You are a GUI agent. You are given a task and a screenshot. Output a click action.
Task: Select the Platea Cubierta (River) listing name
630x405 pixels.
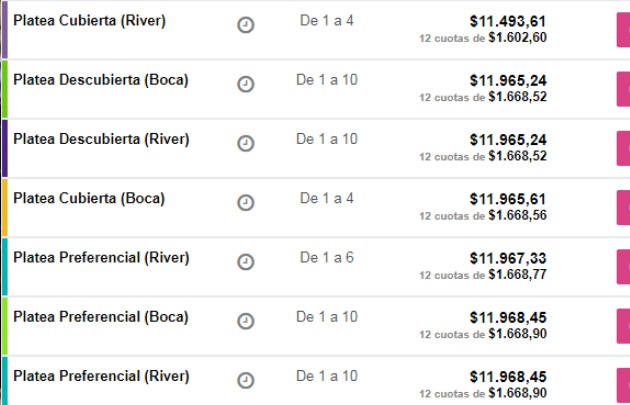[89, 20]
